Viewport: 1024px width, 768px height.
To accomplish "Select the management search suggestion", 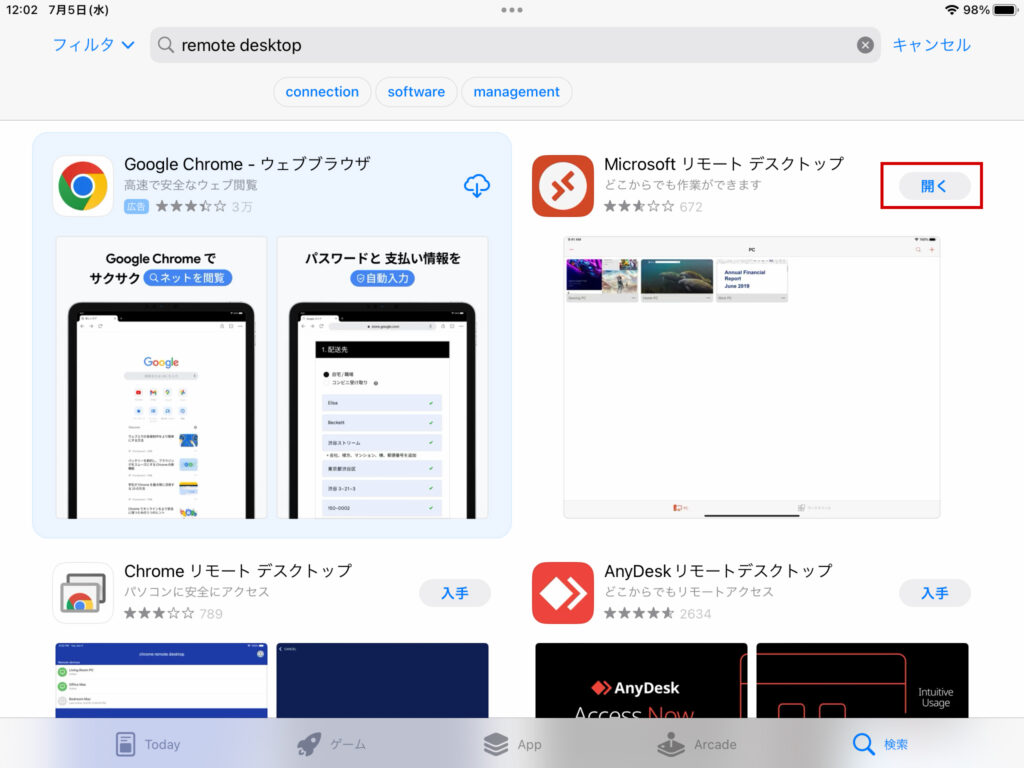I will tap(516, 91).
